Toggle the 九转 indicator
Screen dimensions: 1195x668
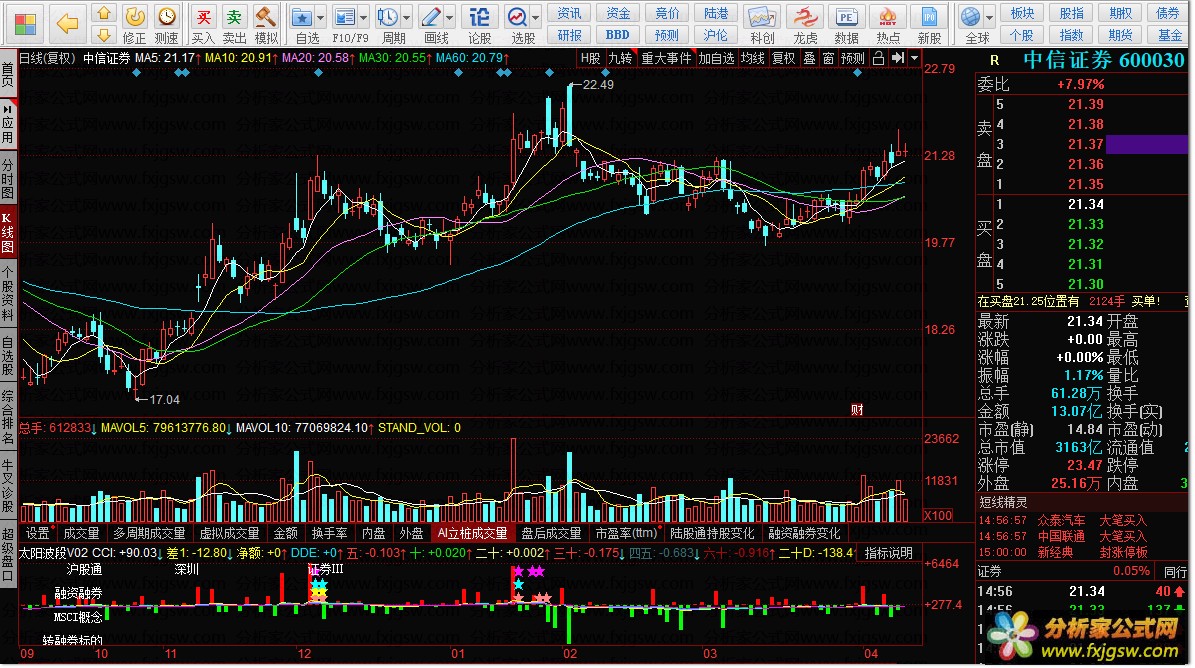click(x=620, y=58)
